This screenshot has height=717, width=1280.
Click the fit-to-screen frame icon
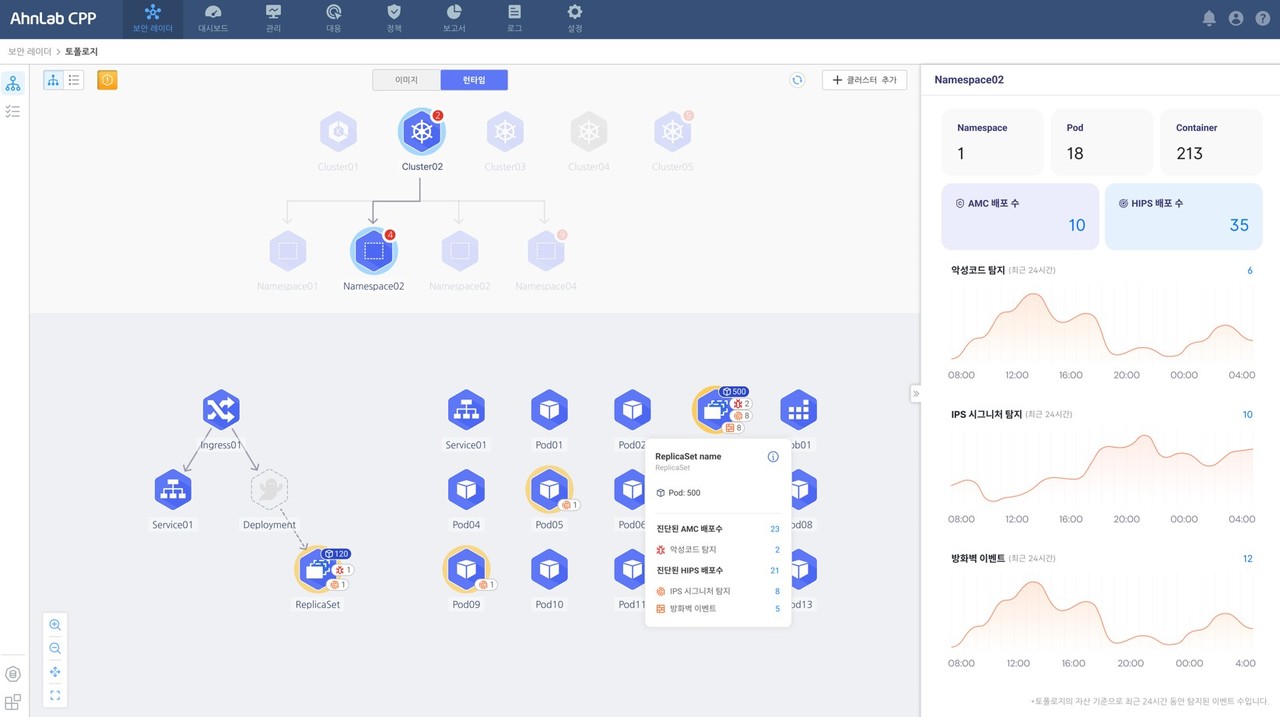coord(55,695)
